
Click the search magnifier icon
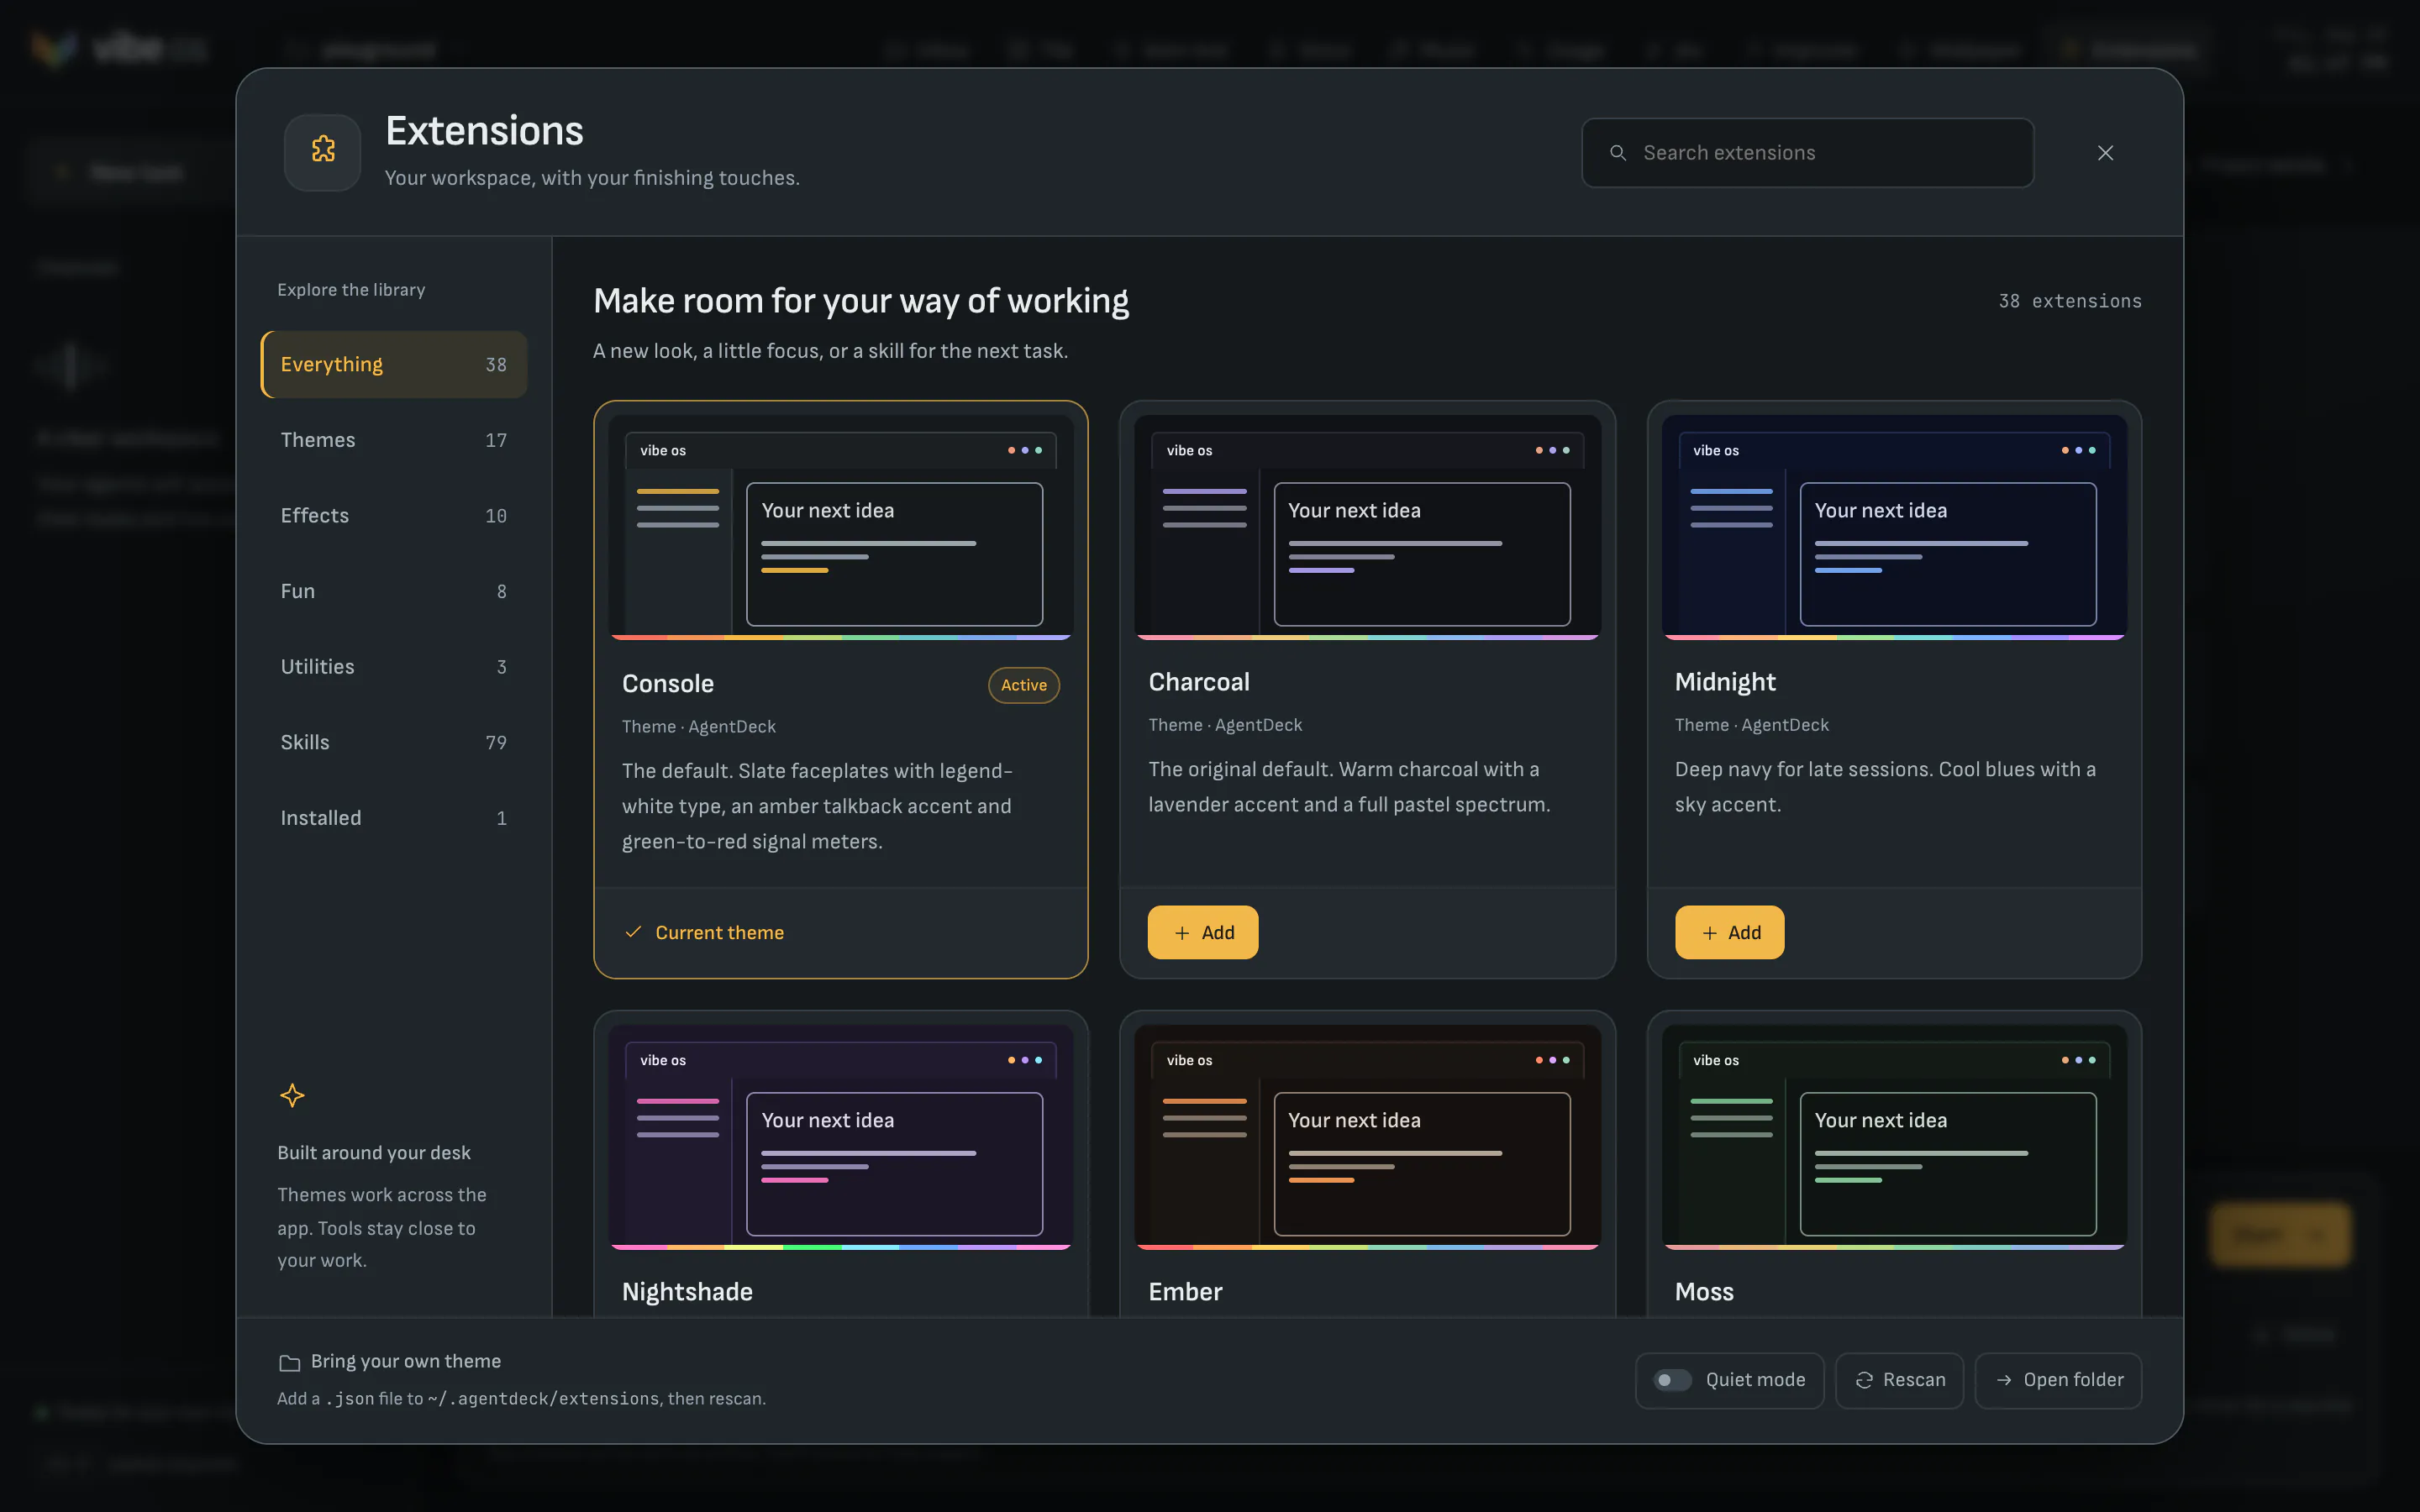[1617, 153]
